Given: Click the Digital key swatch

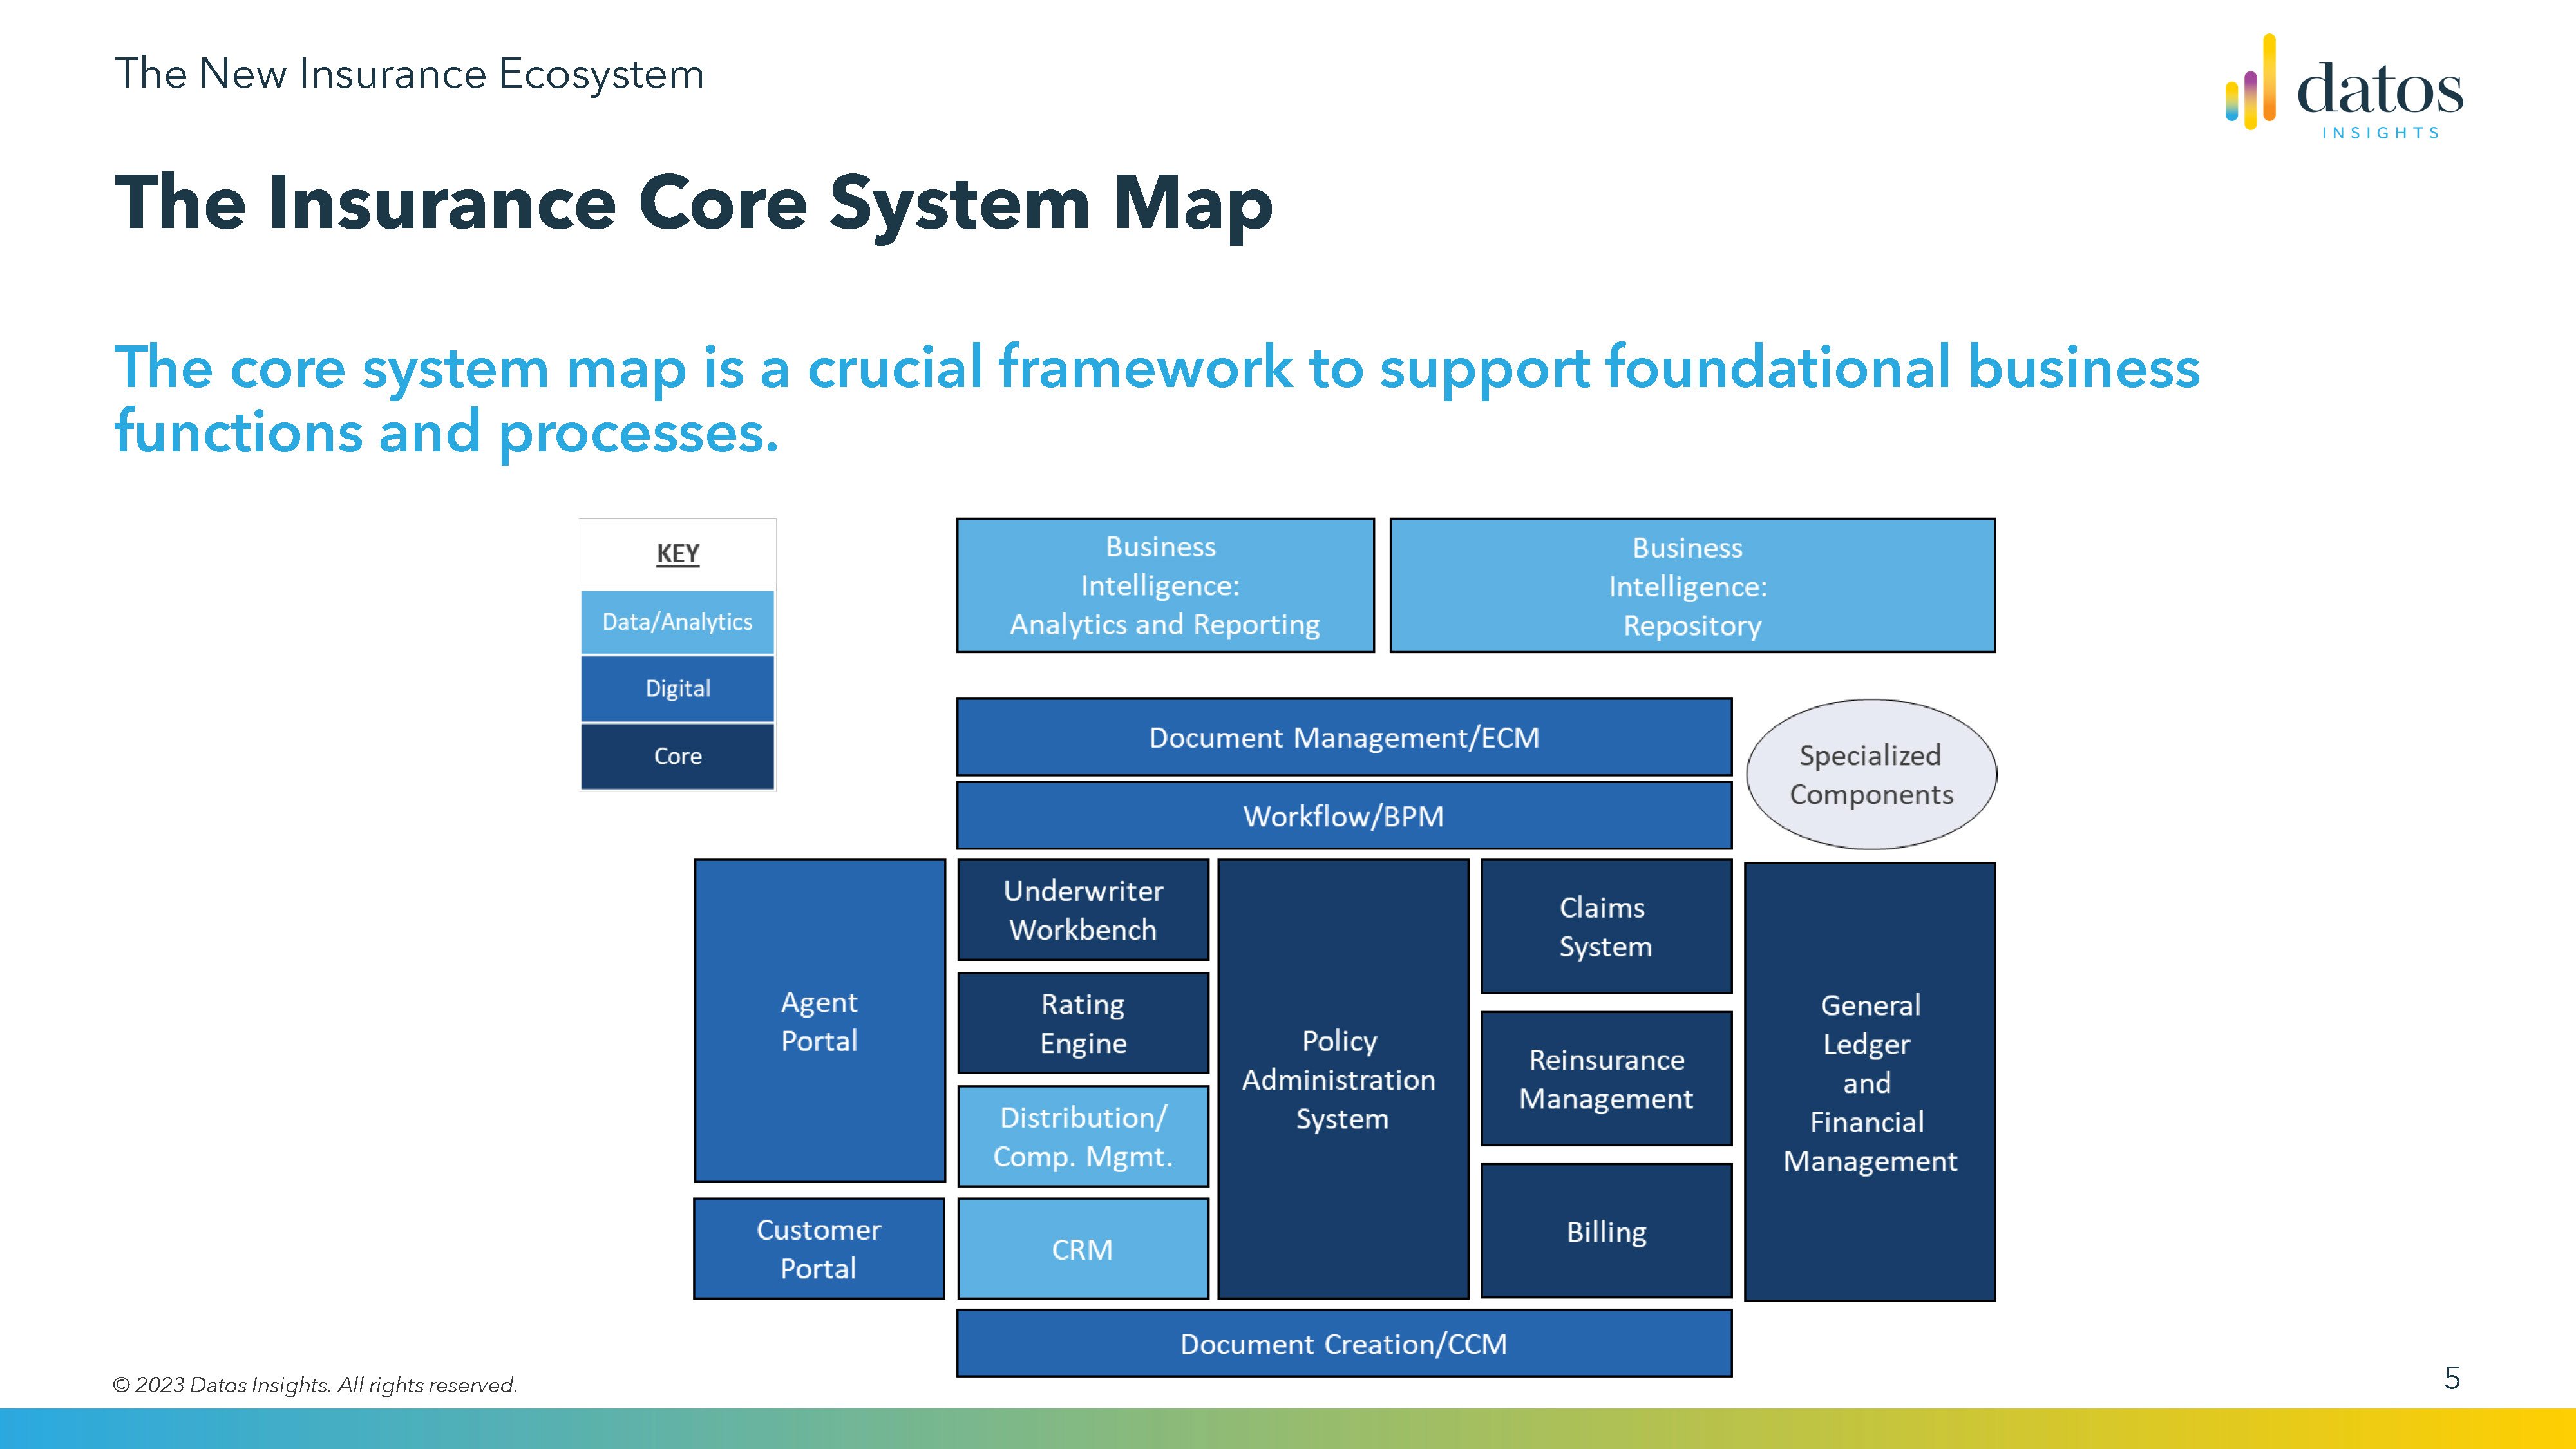Looking at the screenshot, I should [677, 689].
